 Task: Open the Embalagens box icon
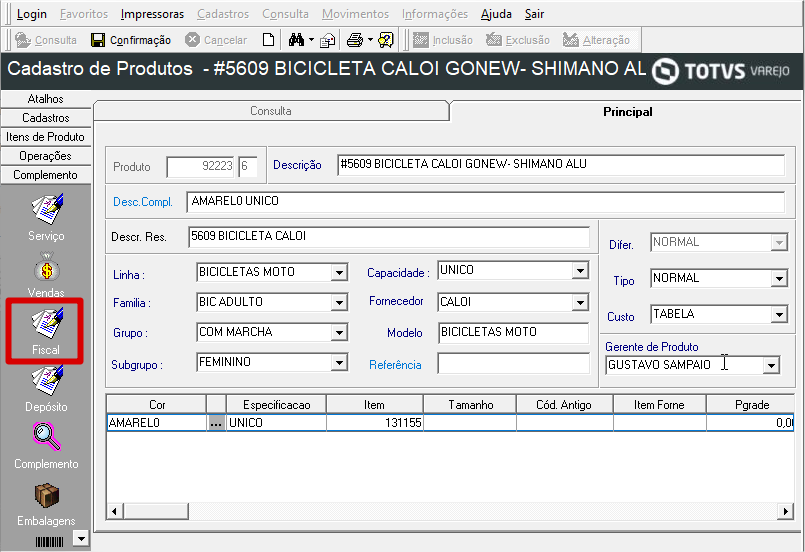point(47,495)
